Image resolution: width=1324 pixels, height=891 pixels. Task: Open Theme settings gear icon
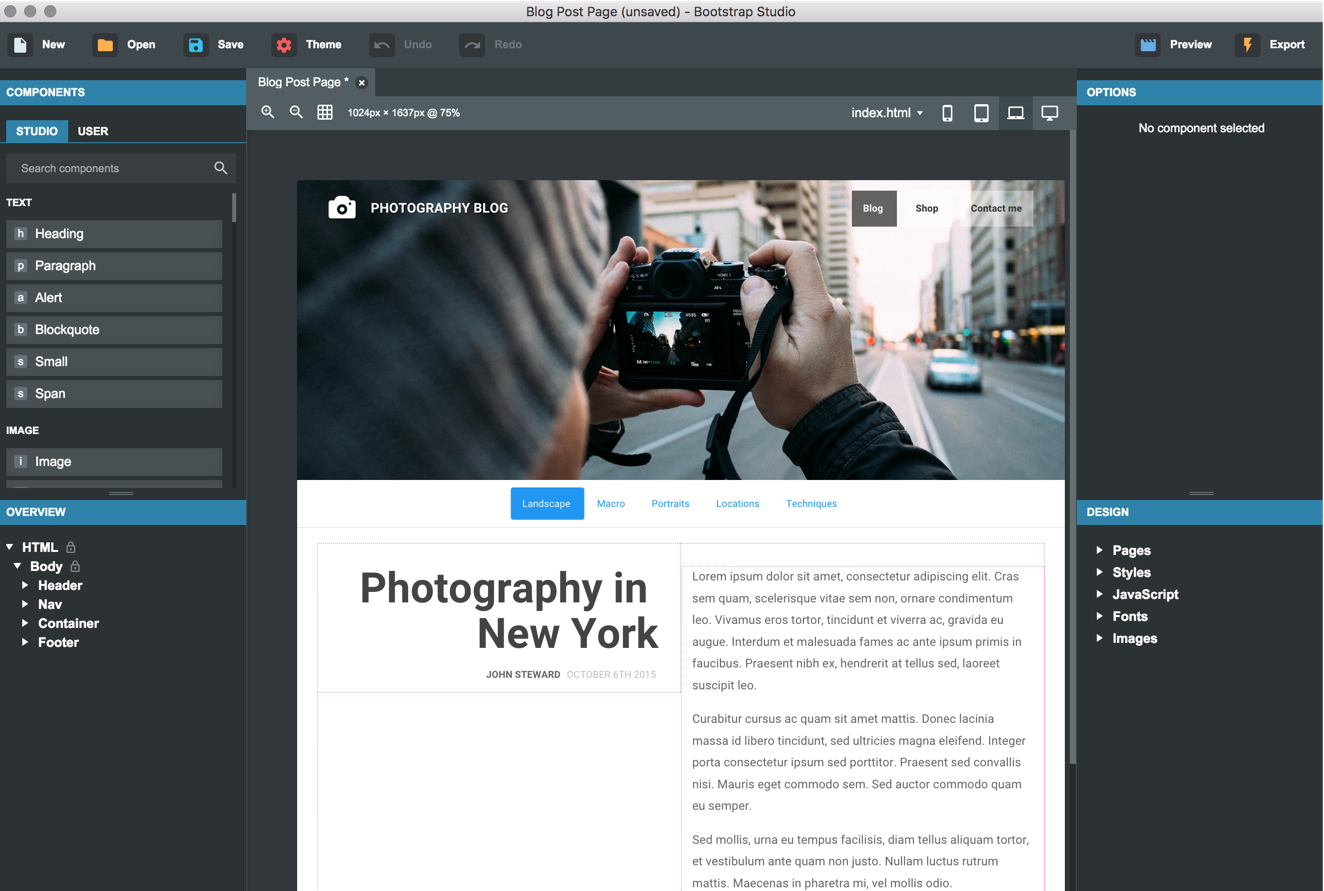284,45
